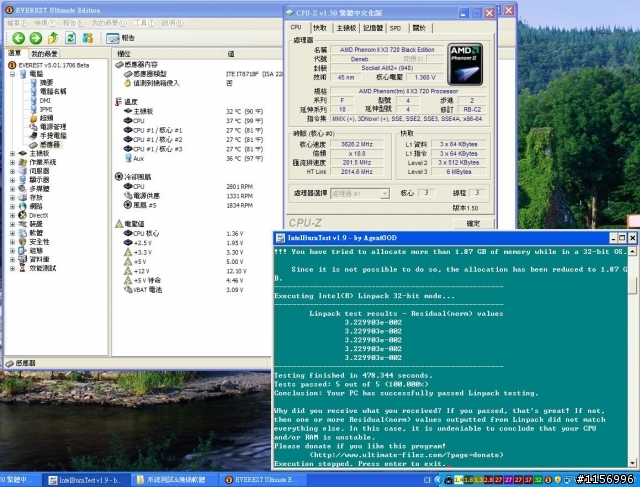Open 系統測試 folder taskbar button

coord(174,480)
